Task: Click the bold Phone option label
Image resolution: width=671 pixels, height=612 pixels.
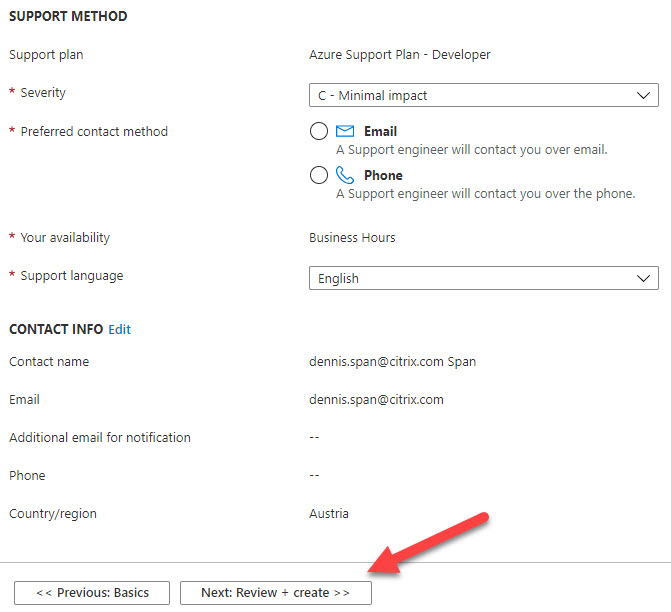Action: pos(383,175)
